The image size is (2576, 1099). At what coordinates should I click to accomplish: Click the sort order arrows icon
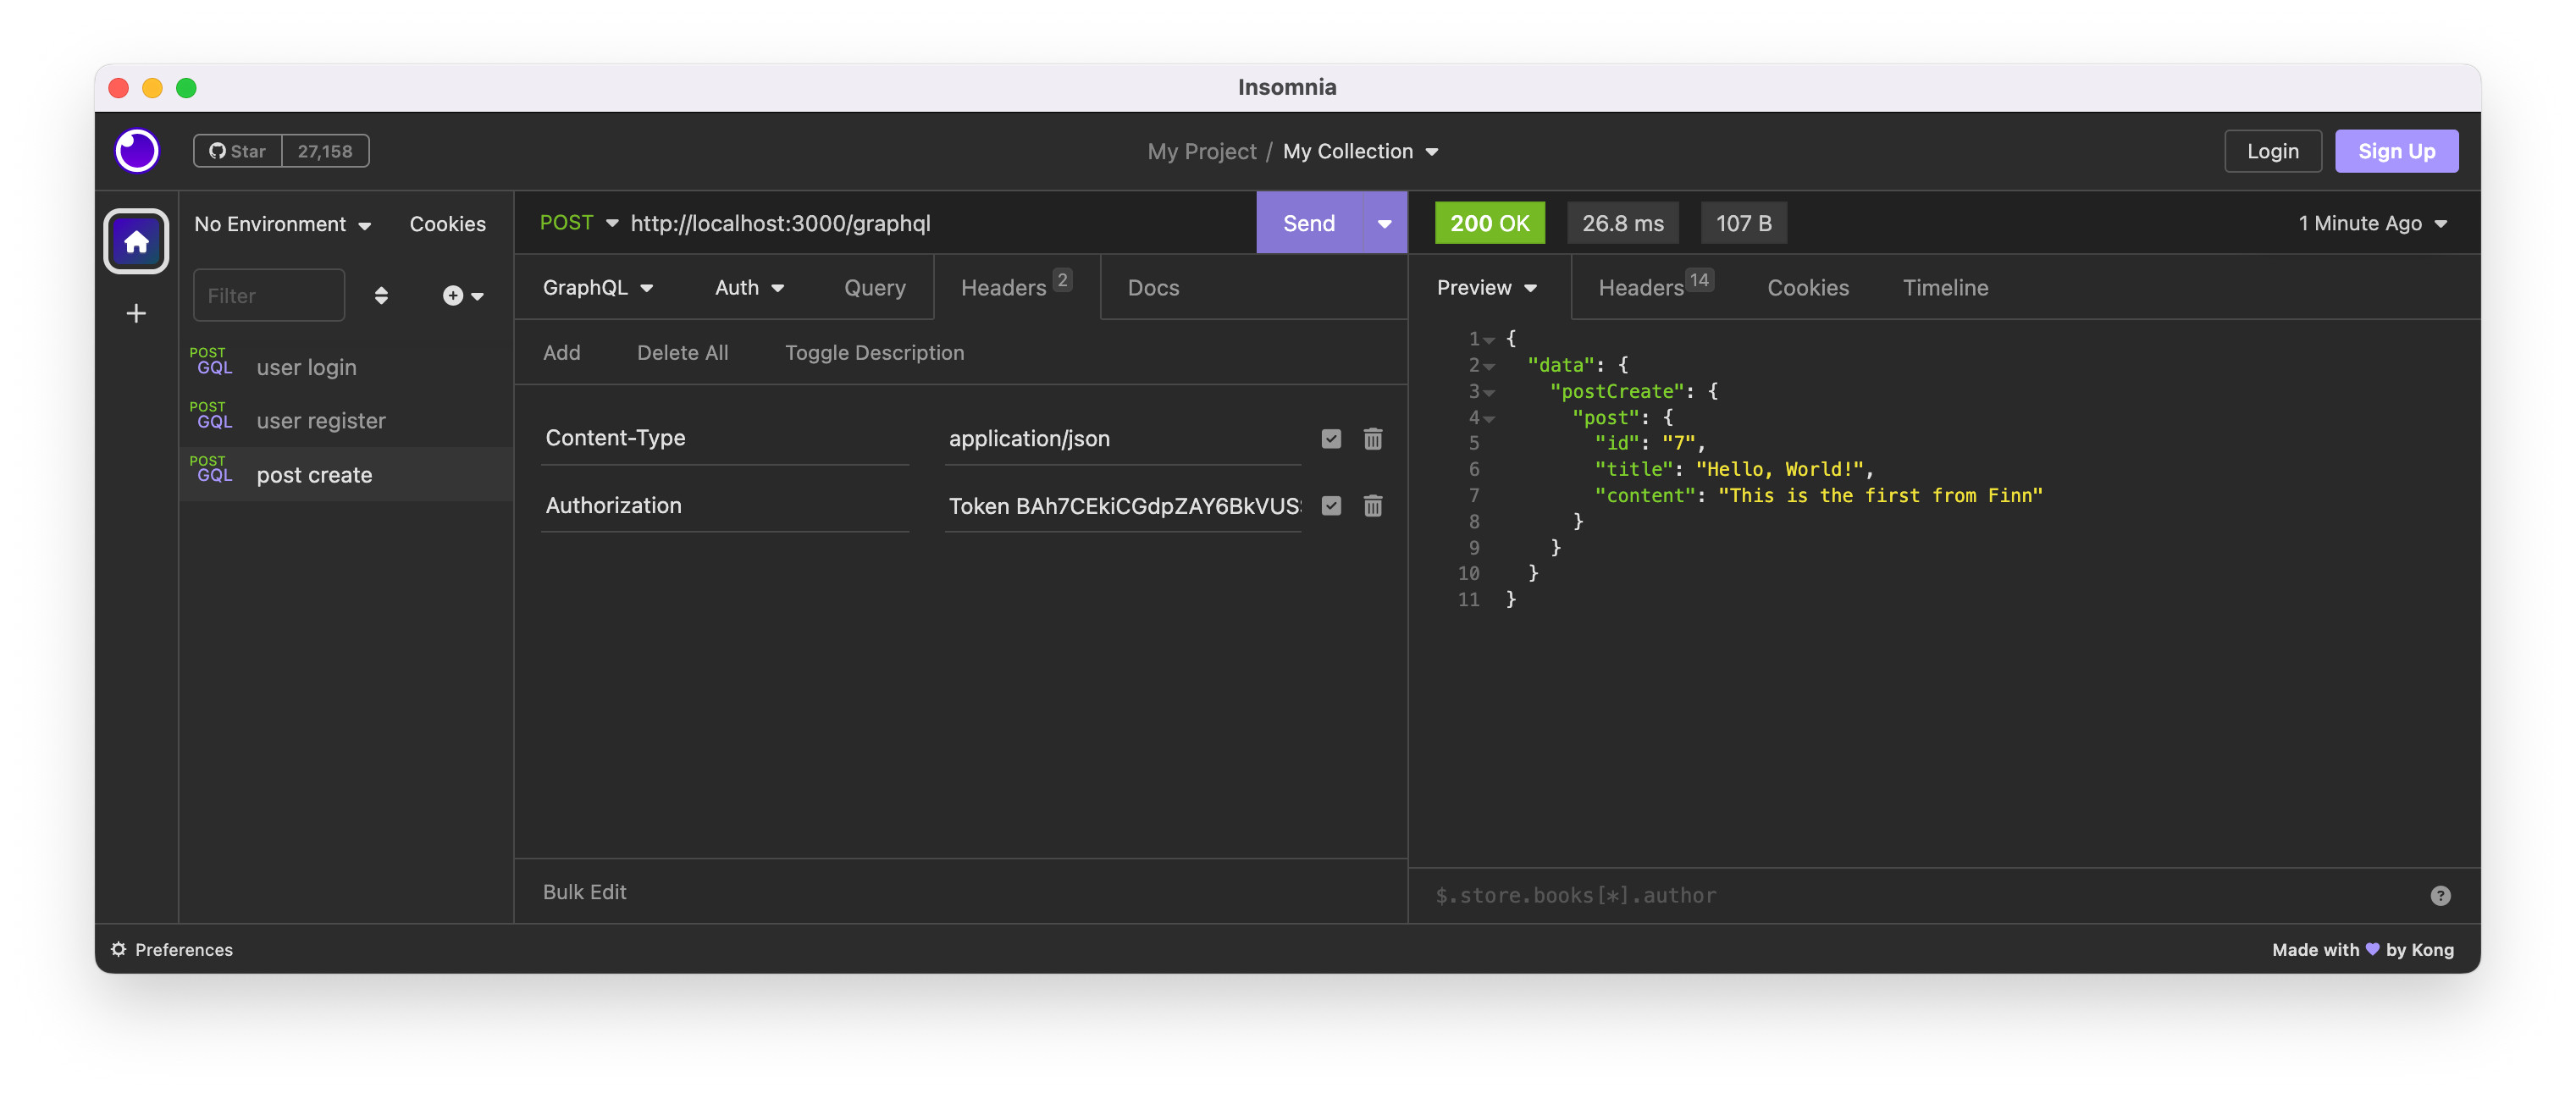click(381, 296)
